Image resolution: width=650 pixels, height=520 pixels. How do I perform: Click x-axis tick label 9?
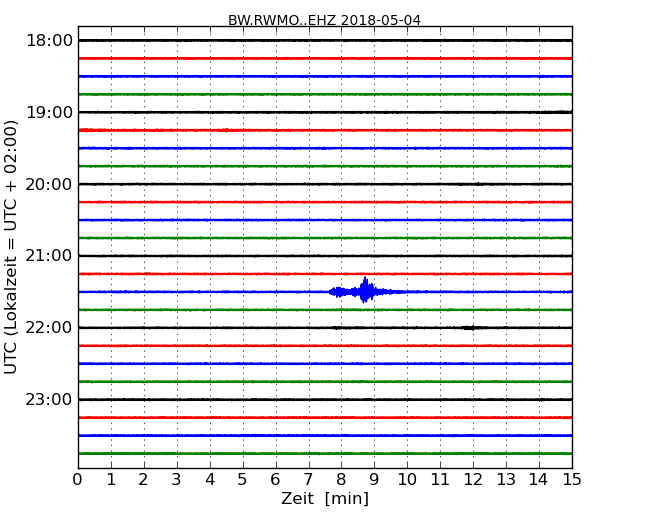[x=374, y=480]
